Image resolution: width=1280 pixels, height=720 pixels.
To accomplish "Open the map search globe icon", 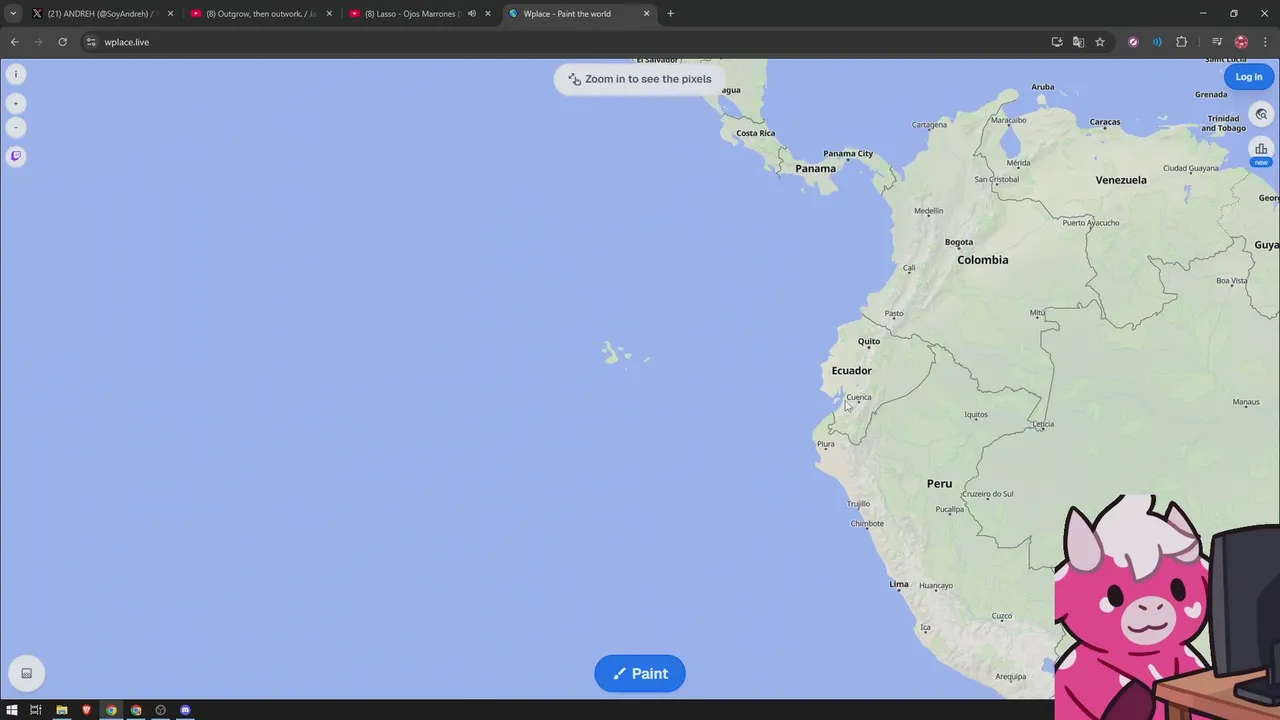I will 1261,114.
